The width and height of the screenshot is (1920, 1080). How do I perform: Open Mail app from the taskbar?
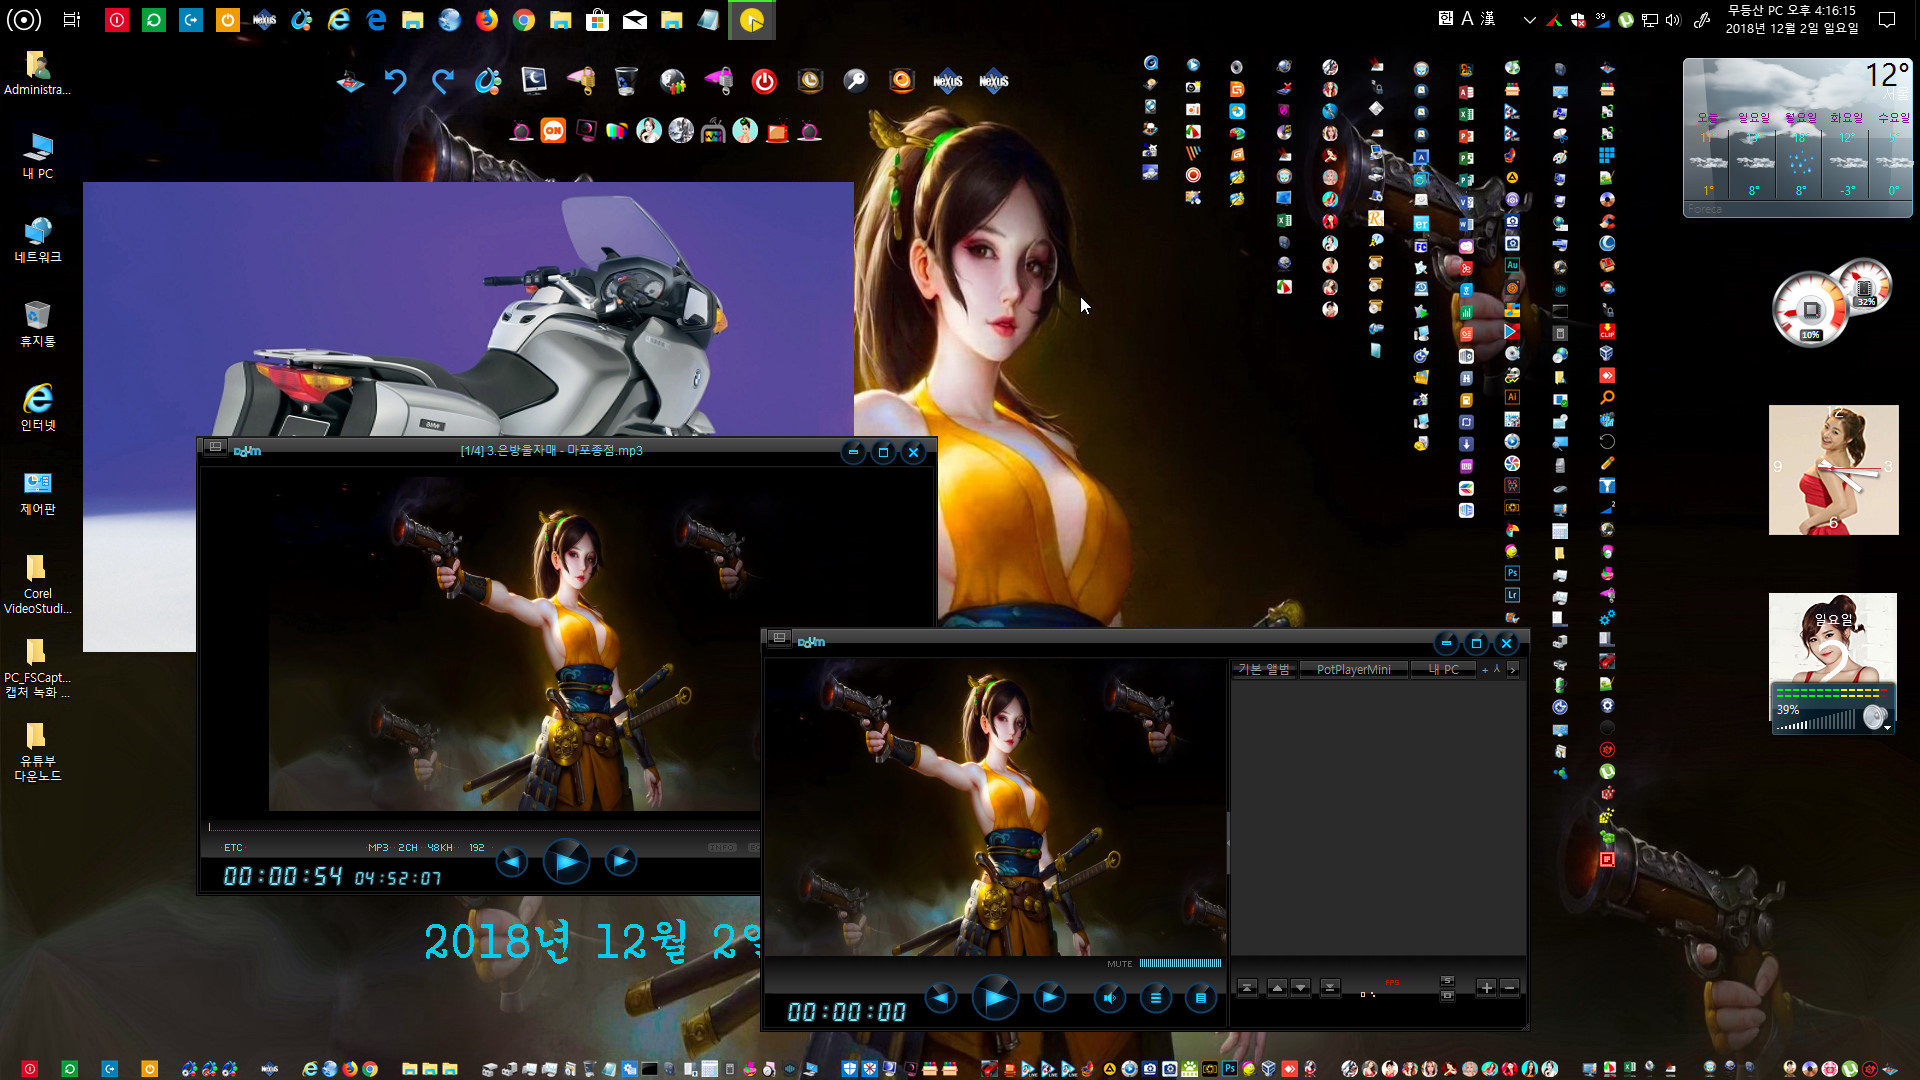tap(635, 19)
